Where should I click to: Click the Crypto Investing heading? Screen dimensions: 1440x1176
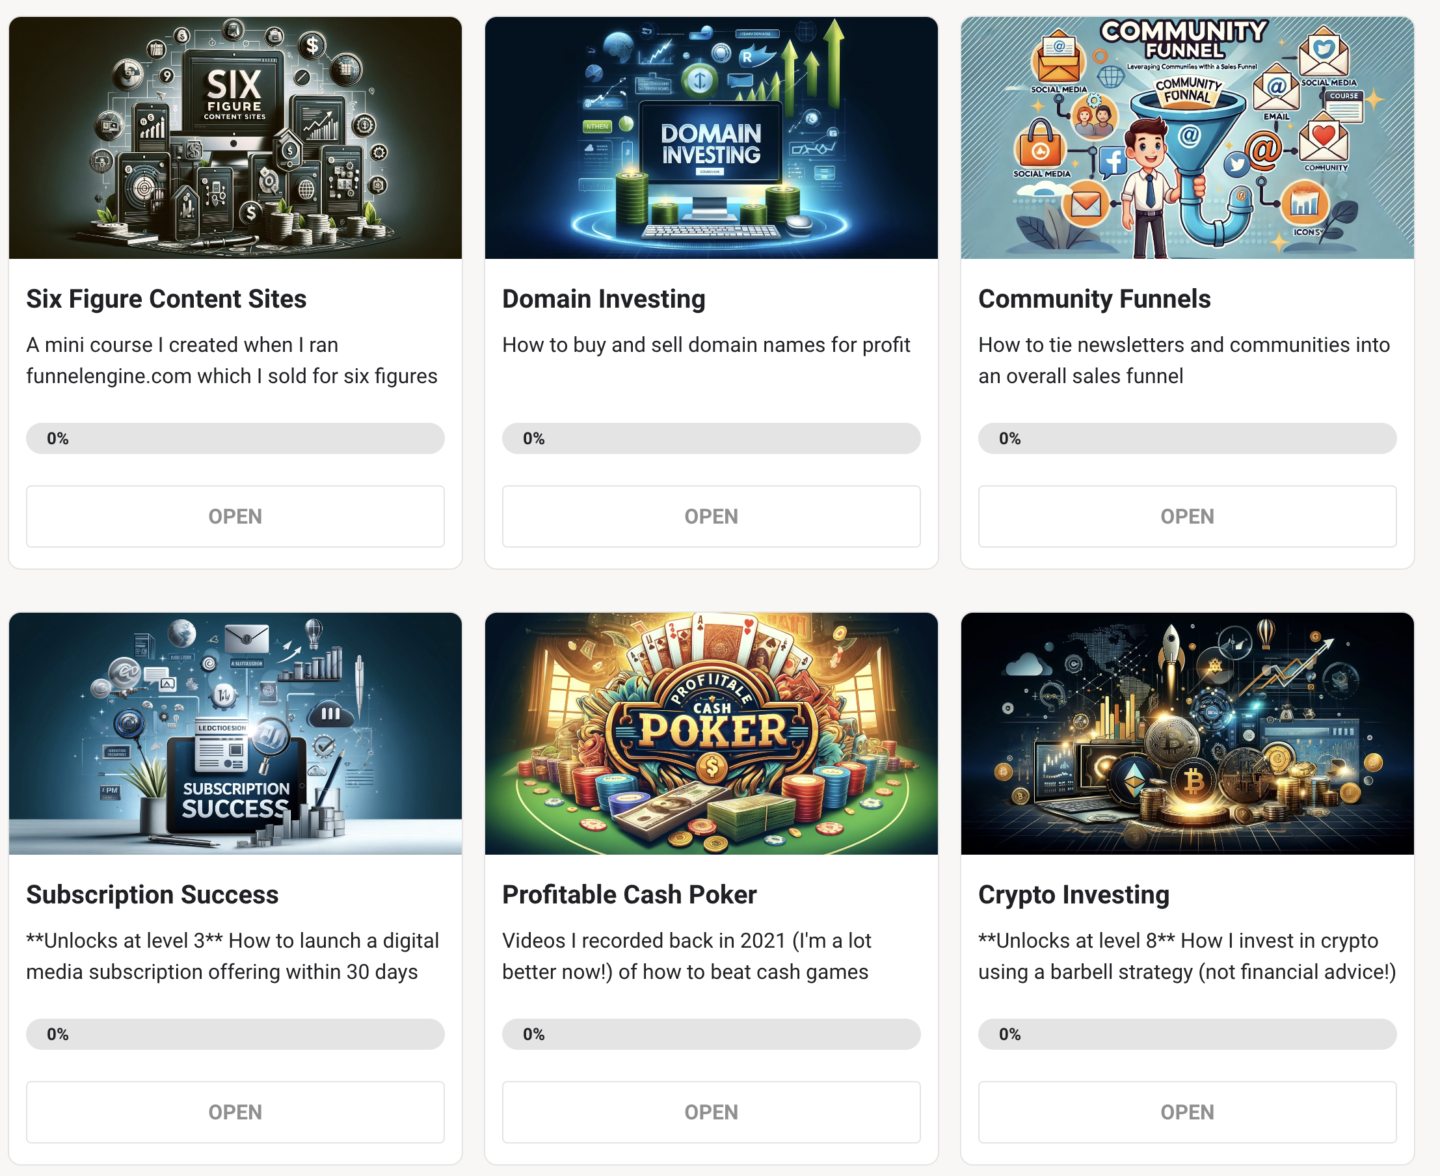1074,895
